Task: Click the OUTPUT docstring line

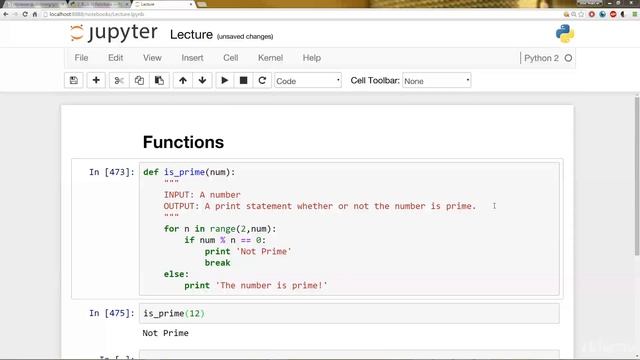Action: click(320, 206)
